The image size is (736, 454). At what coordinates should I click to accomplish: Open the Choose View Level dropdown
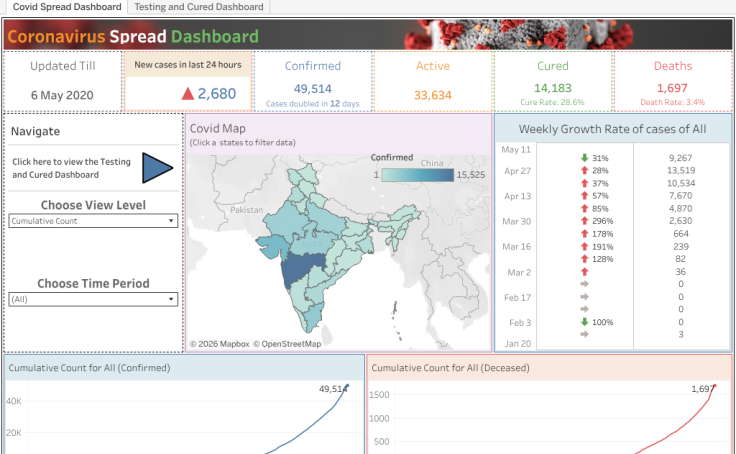coord(94,221)
